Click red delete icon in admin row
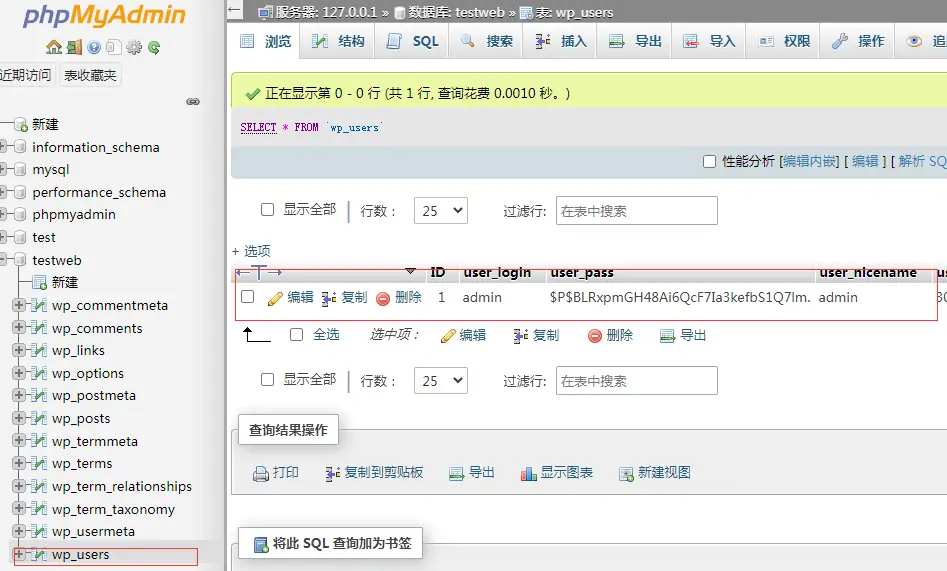Viewport: 947px width, 571px height. (x=383, y=298)
